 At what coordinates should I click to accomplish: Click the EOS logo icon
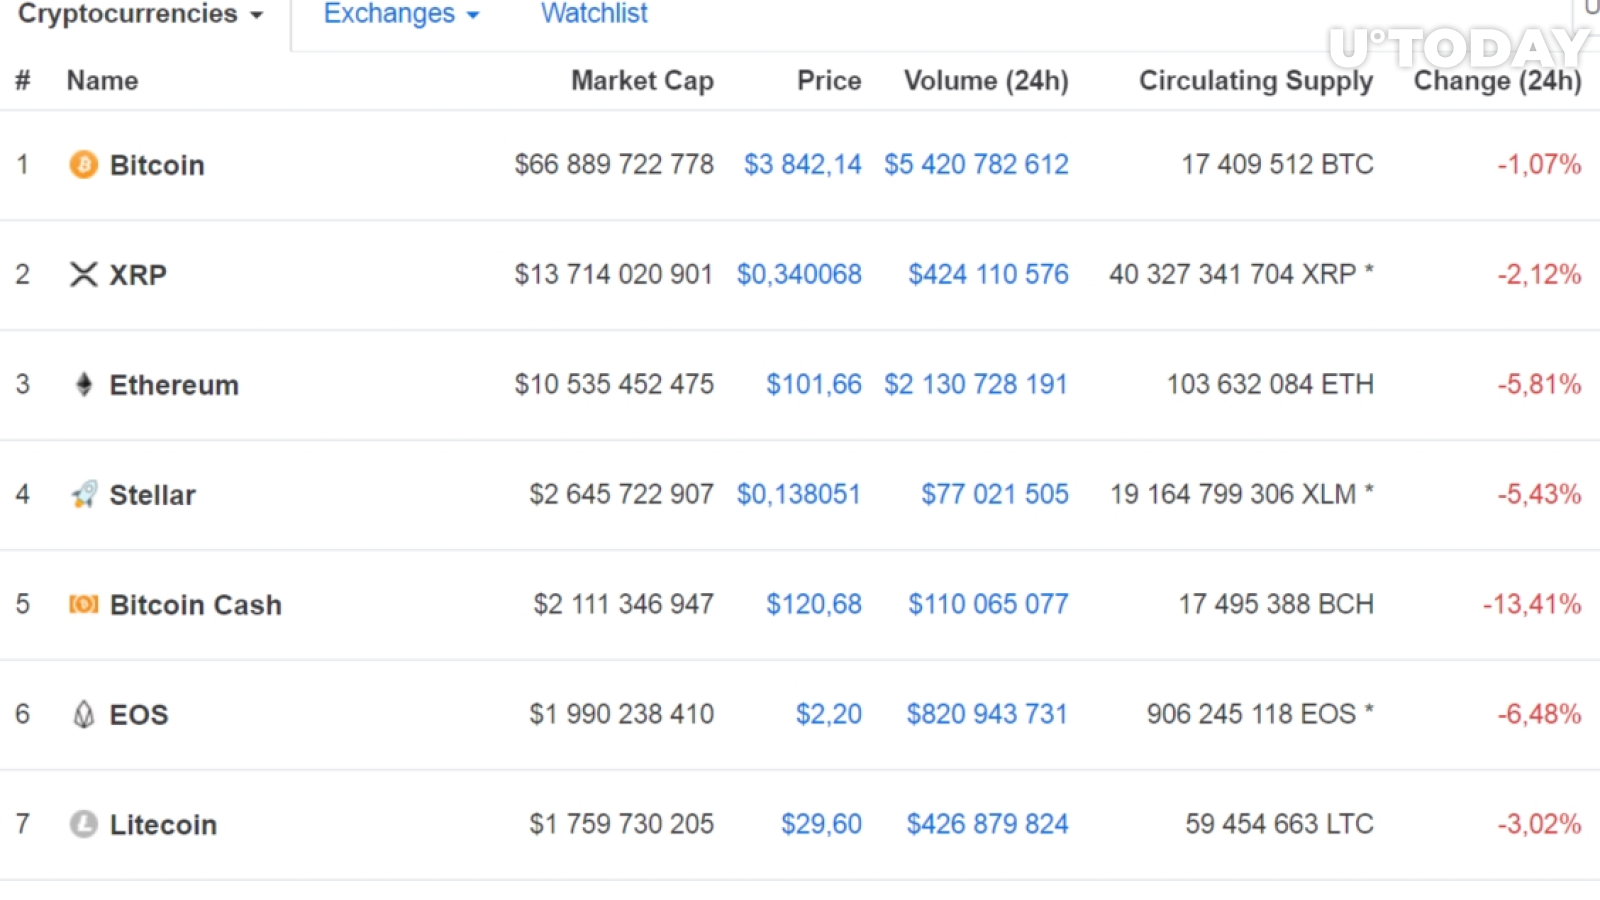pos(84,714)
